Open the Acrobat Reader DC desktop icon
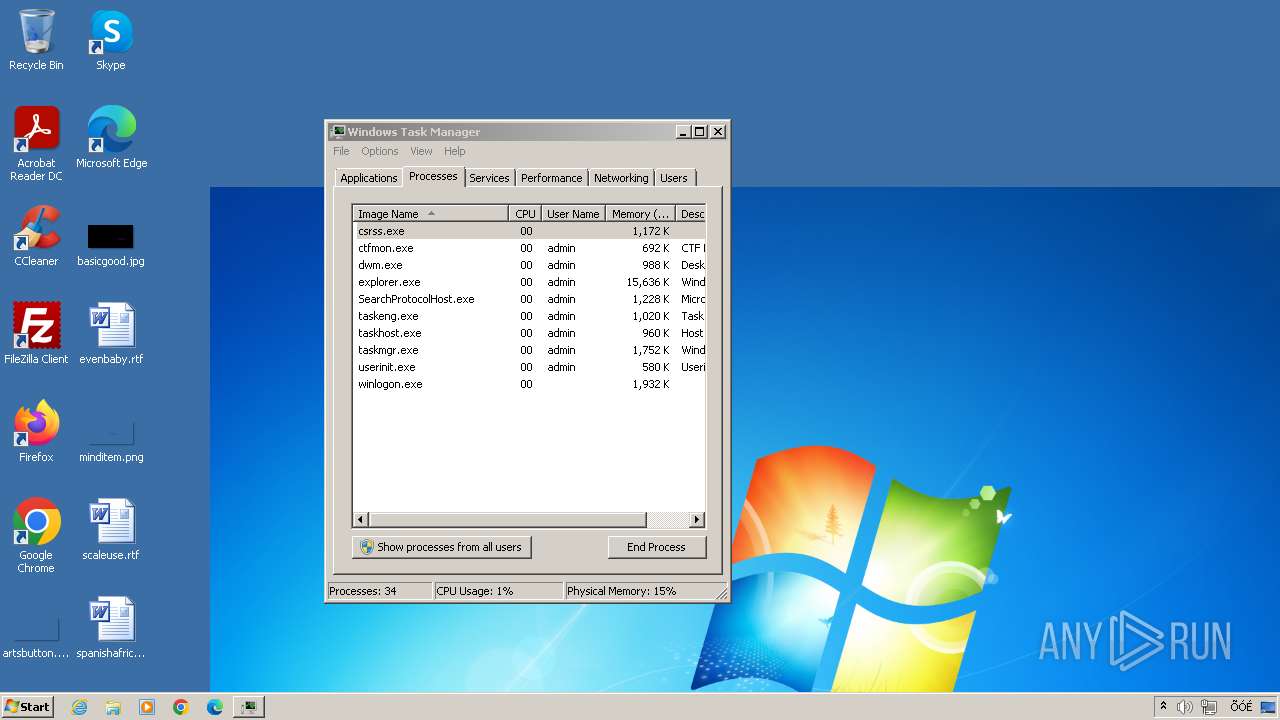Image resolution: width=1280 pixels, height=720 pixels. pos(36,144)
